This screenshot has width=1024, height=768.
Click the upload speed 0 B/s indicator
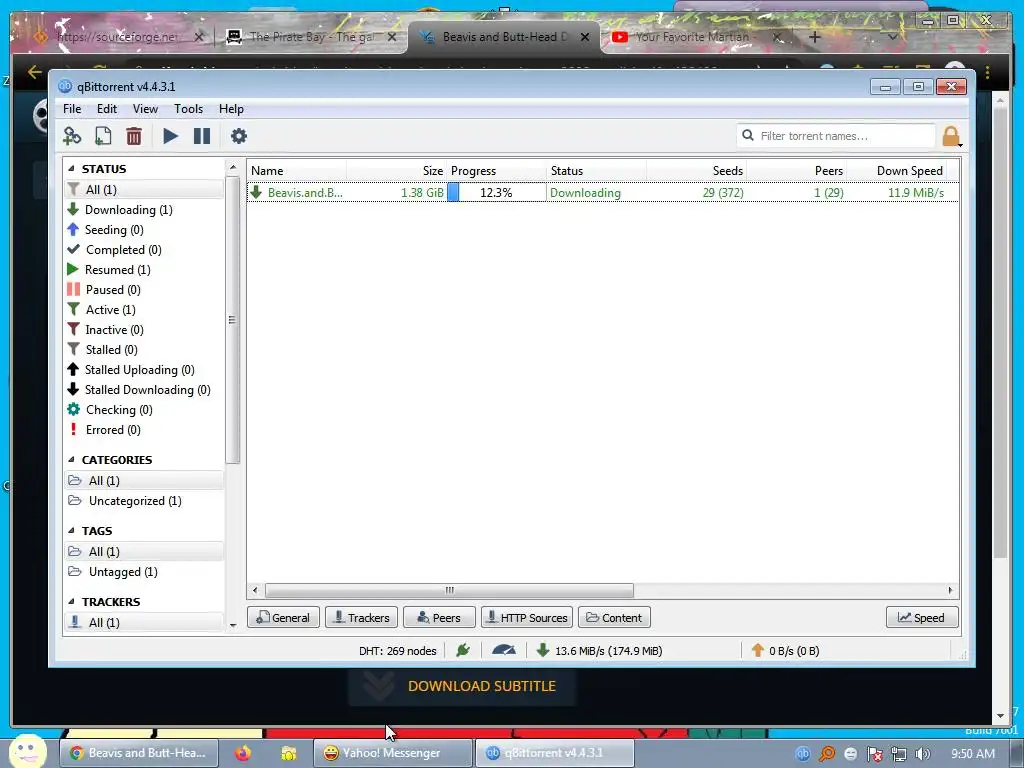coord(785,650)
